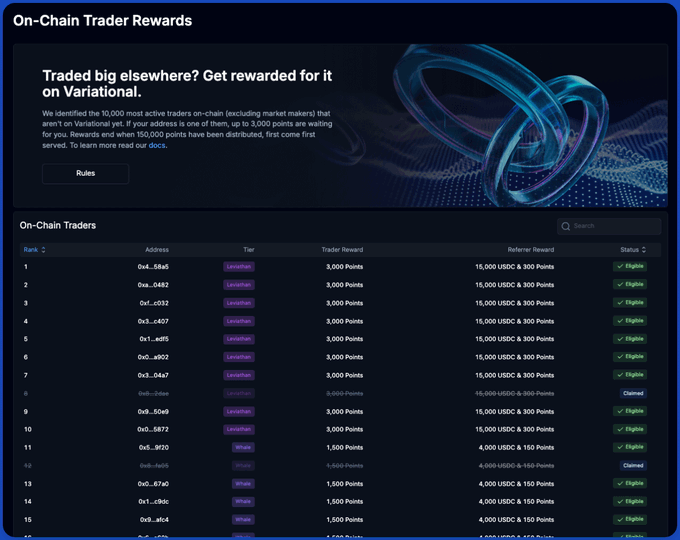Click the Address column header
680x540 pixels.
tap(157, 250)
